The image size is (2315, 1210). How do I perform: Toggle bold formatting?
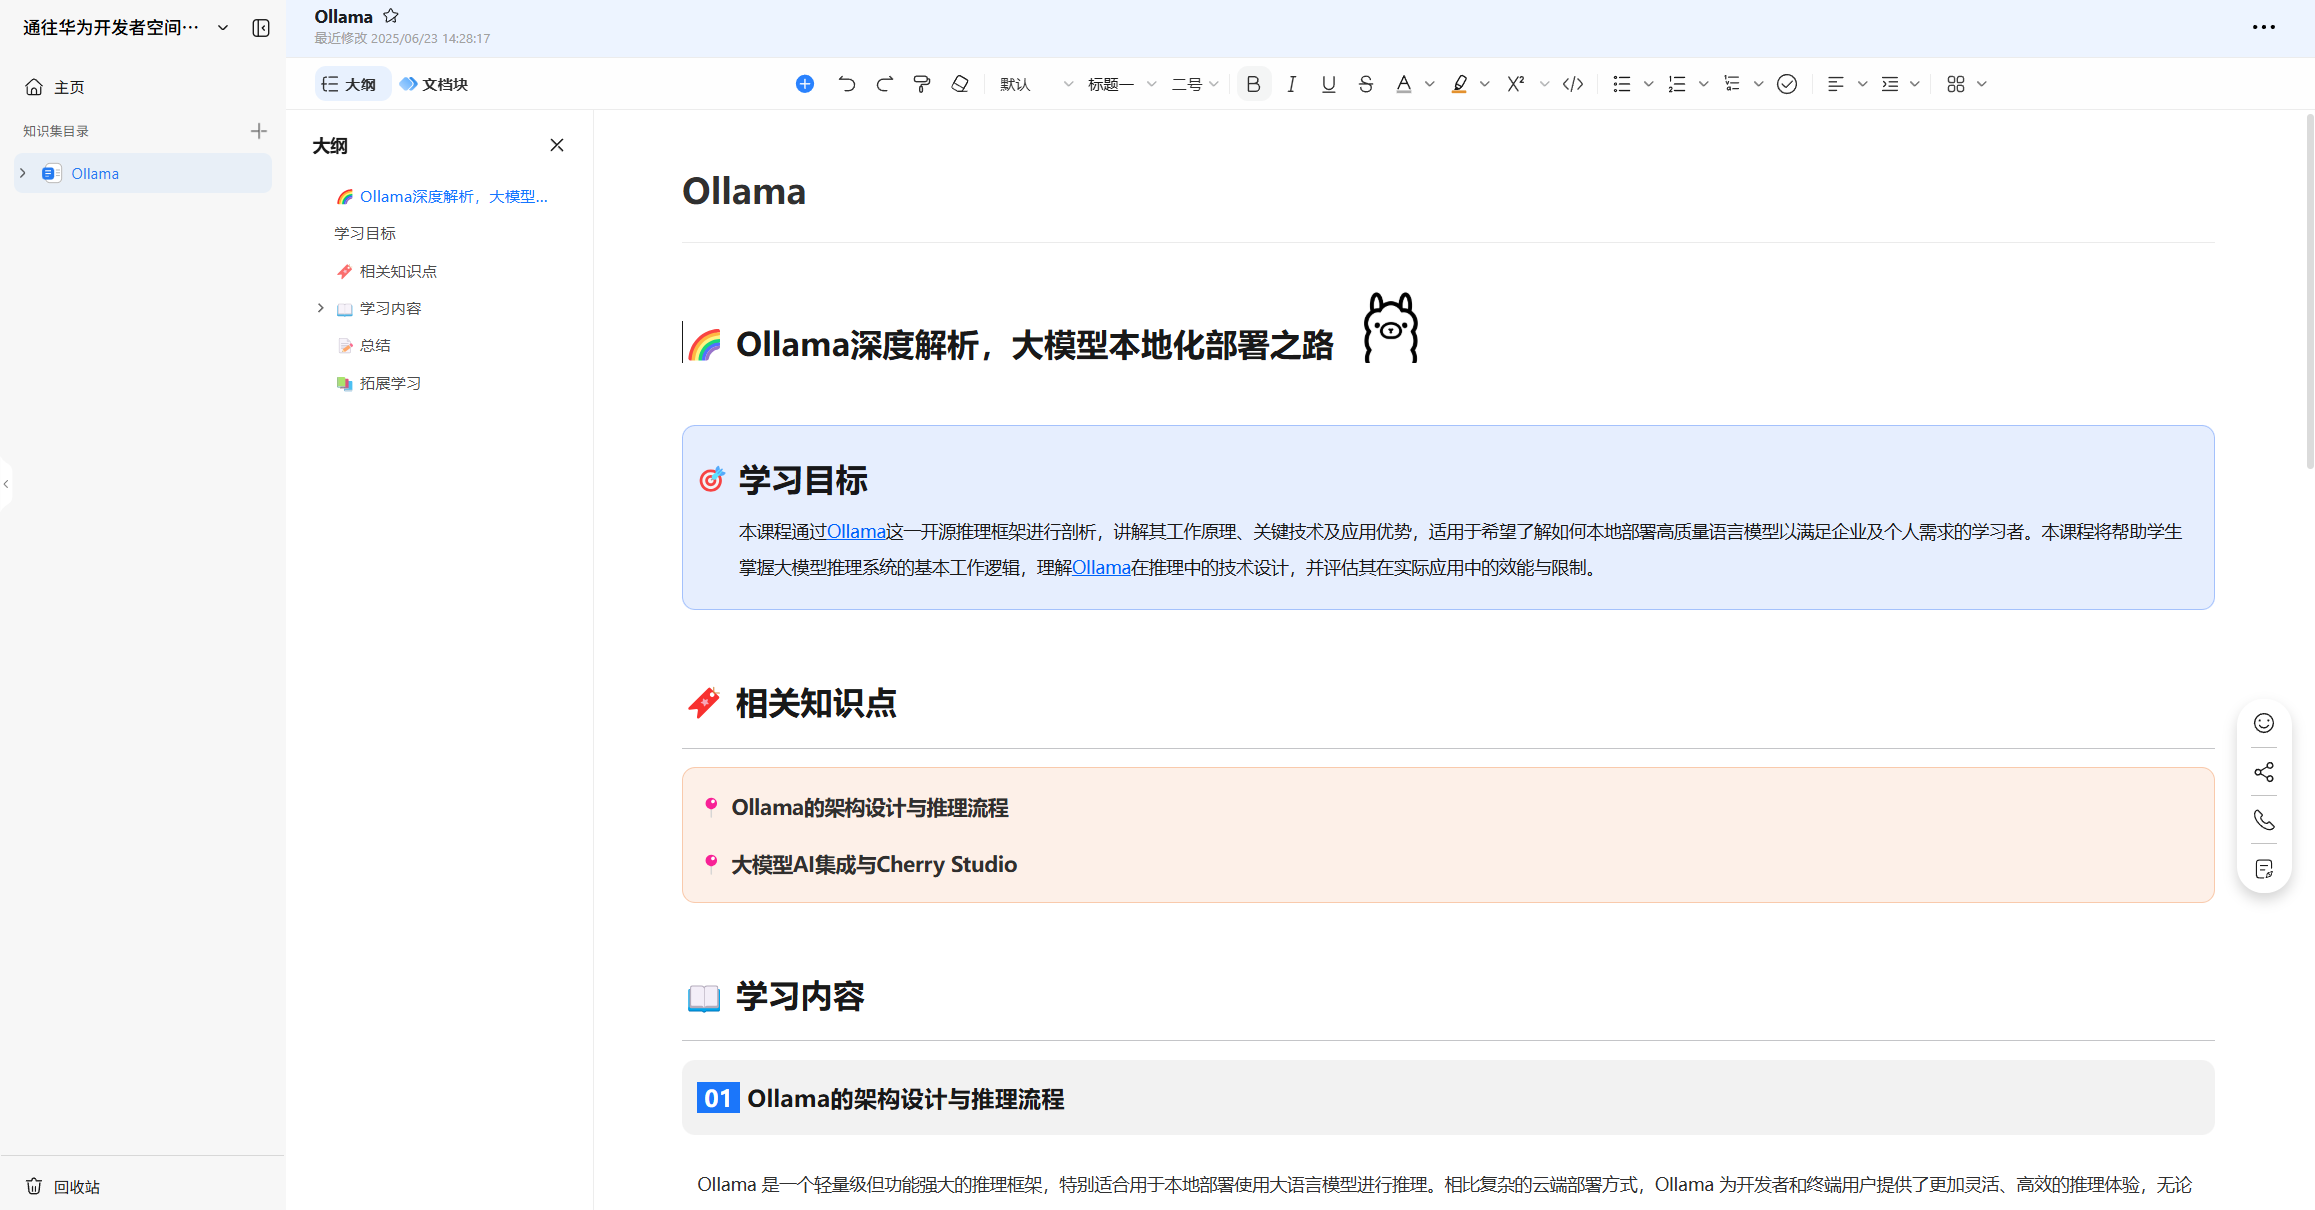[1253, 84]
